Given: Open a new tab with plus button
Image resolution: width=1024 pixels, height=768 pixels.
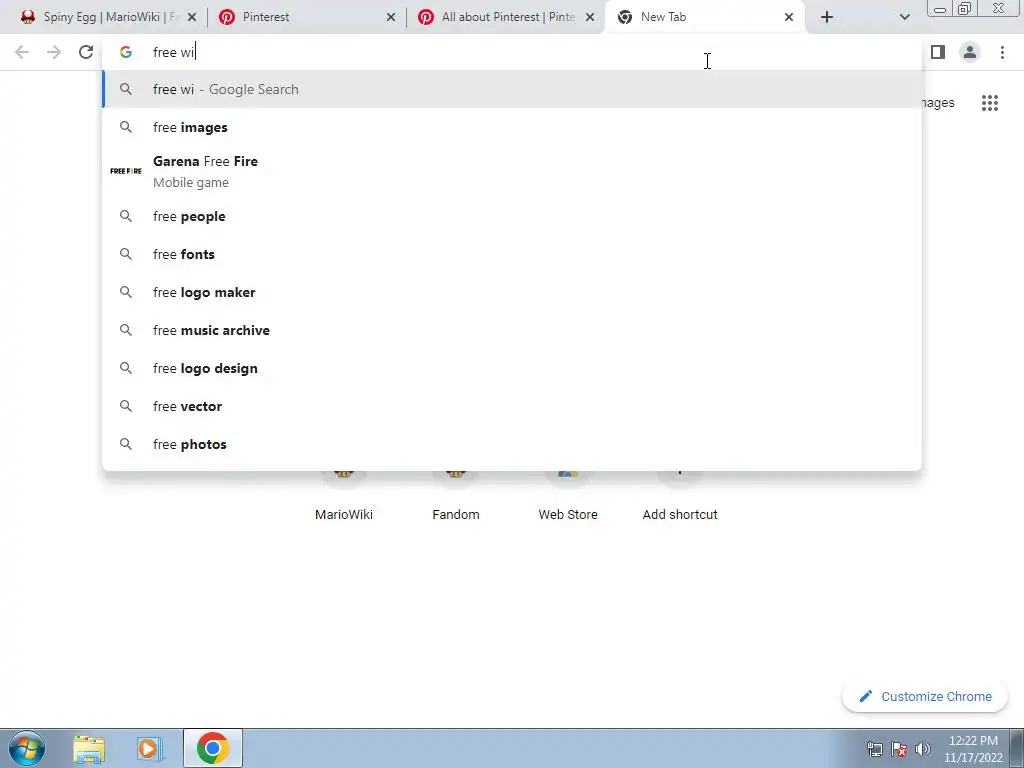Looking at the screenshot, I should click(x=827, y=17).
